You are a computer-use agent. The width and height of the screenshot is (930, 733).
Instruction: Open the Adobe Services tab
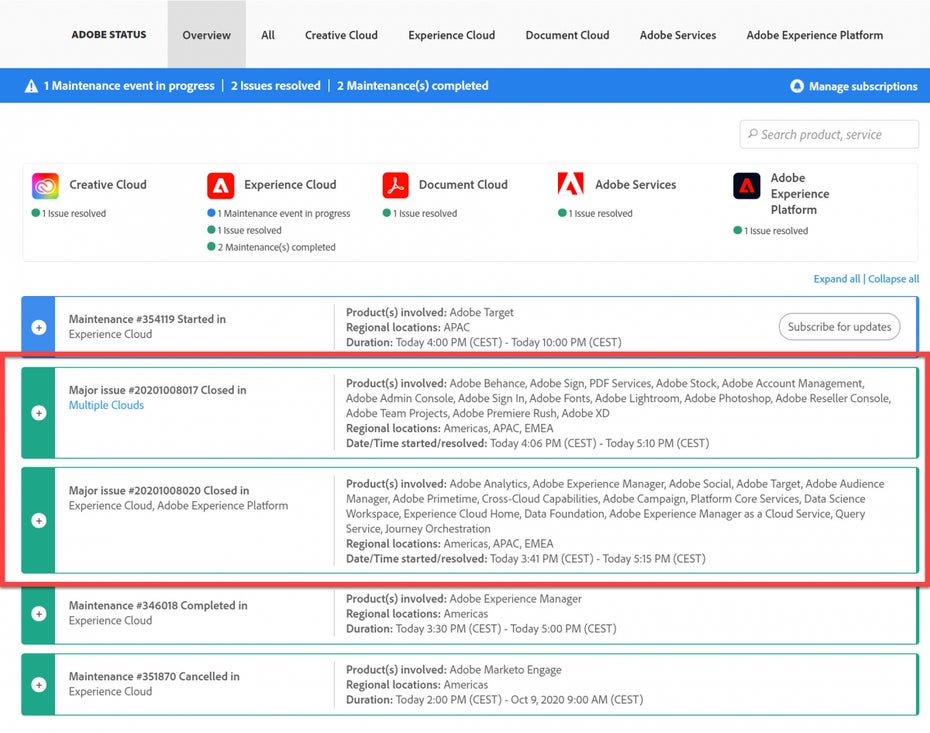pyautogui.click(x=677, y=35)
